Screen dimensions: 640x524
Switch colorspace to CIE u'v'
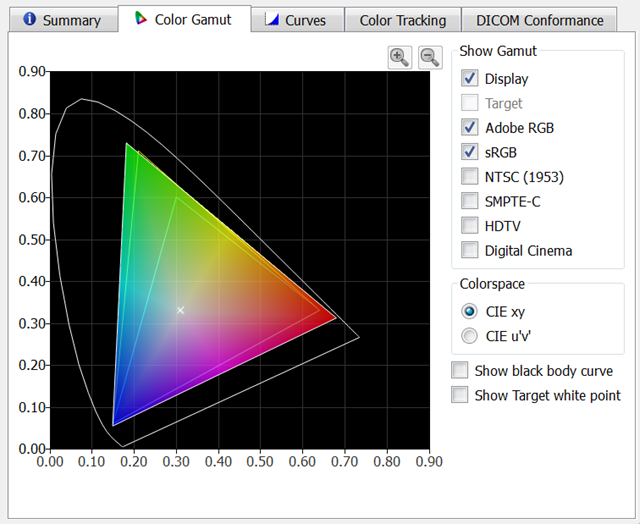point(470,335)
